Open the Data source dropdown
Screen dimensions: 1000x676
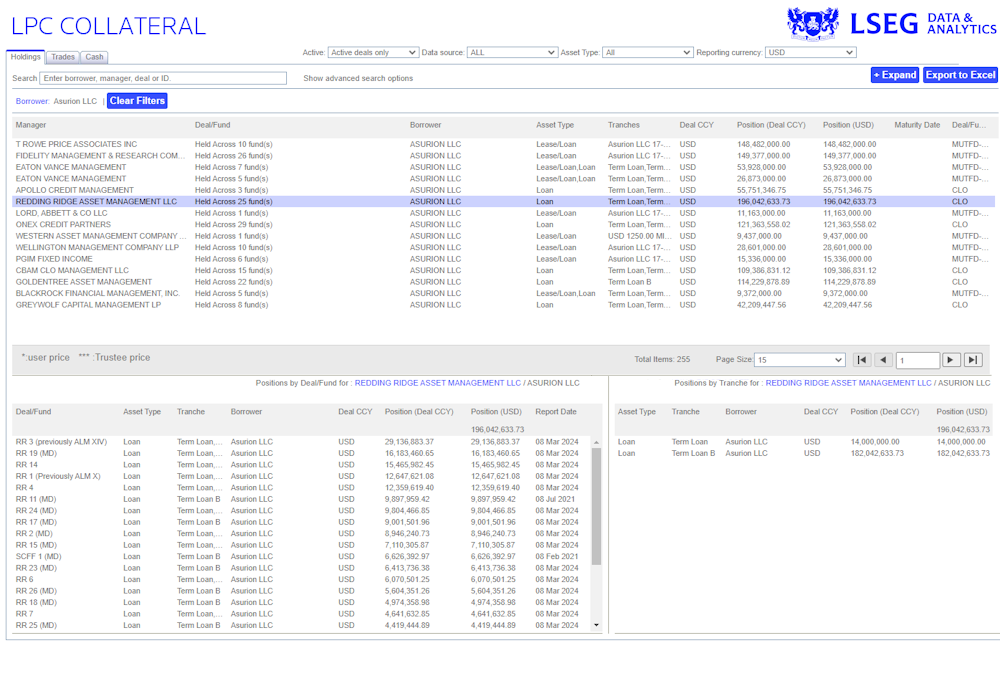512,52
